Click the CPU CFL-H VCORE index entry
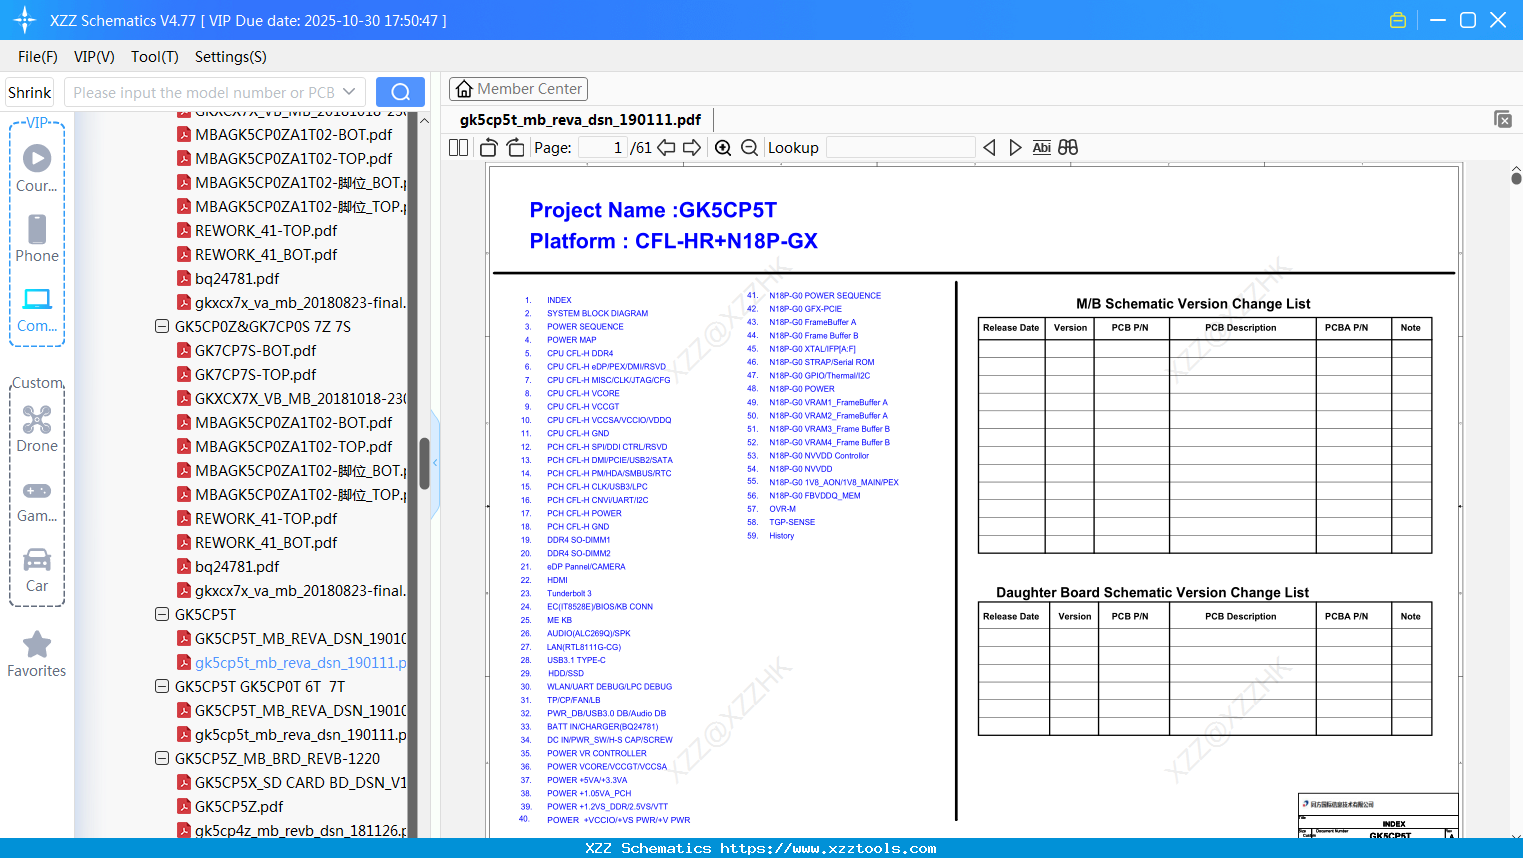 (583, 394)
